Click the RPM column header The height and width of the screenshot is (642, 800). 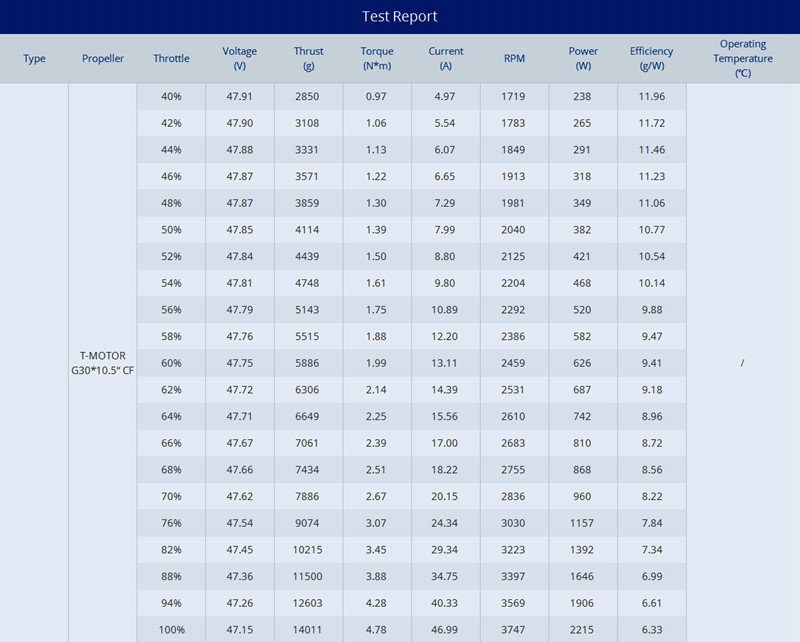(514, 59)
